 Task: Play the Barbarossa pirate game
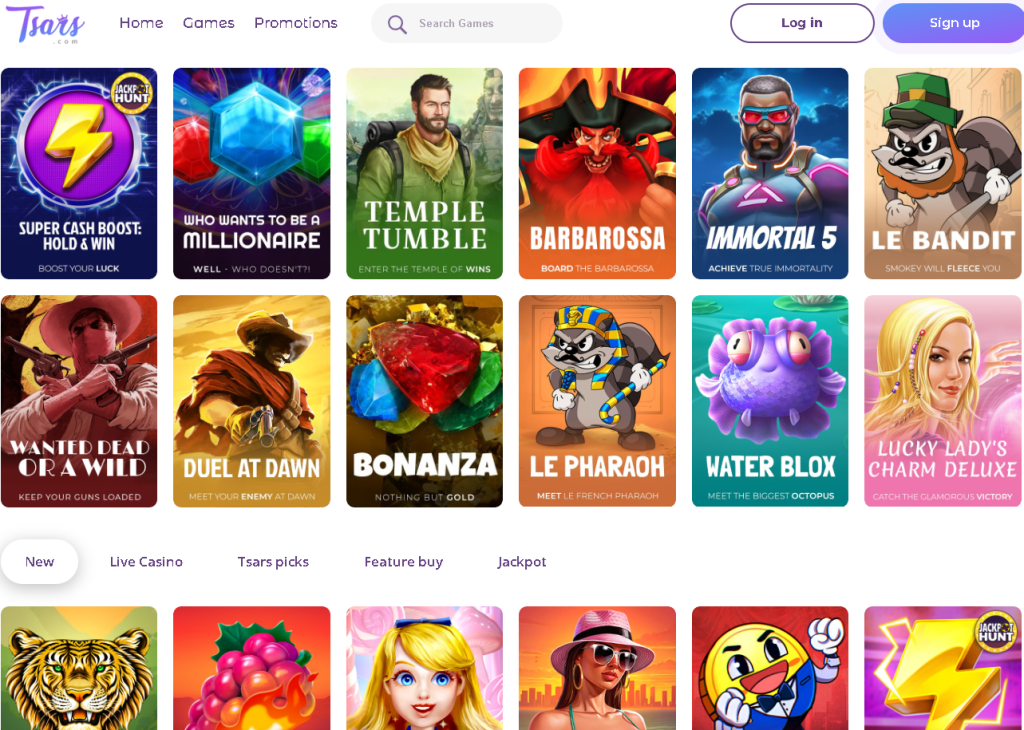click(597, 173)
